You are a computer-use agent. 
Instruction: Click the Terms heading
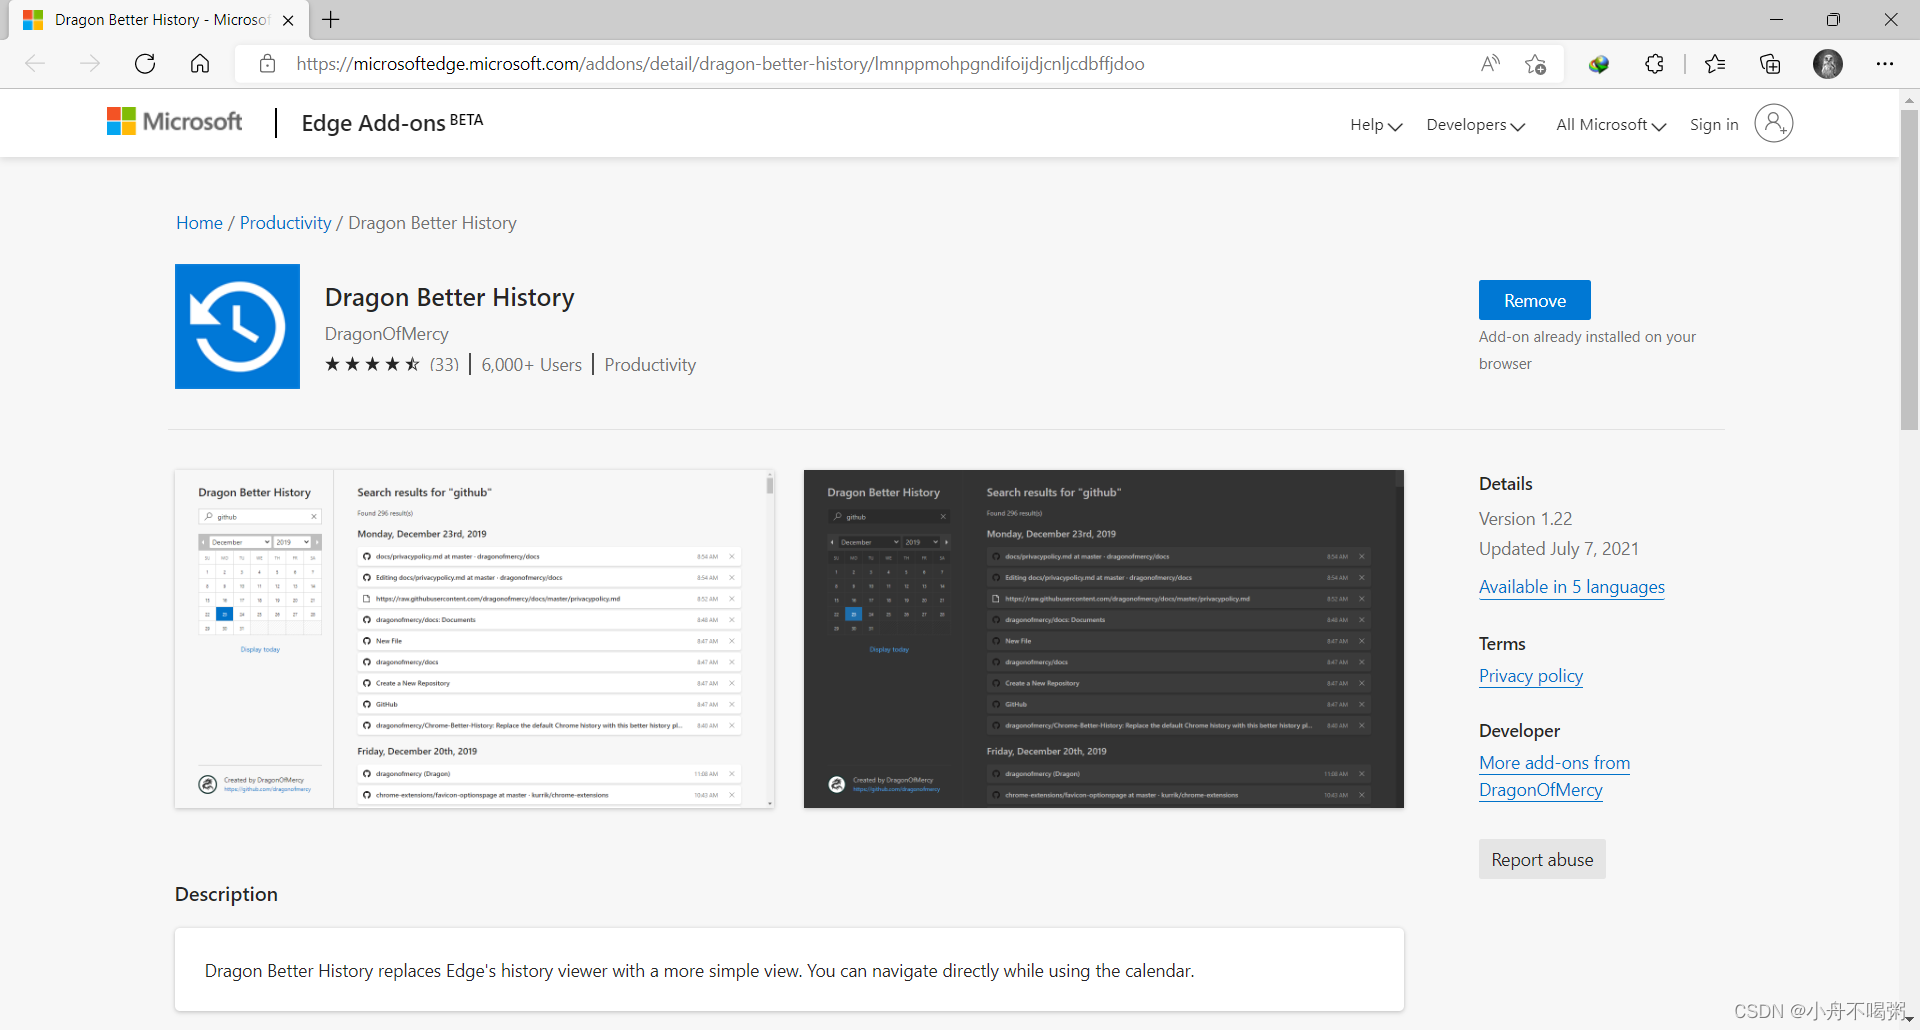[x=1502, y=644]
